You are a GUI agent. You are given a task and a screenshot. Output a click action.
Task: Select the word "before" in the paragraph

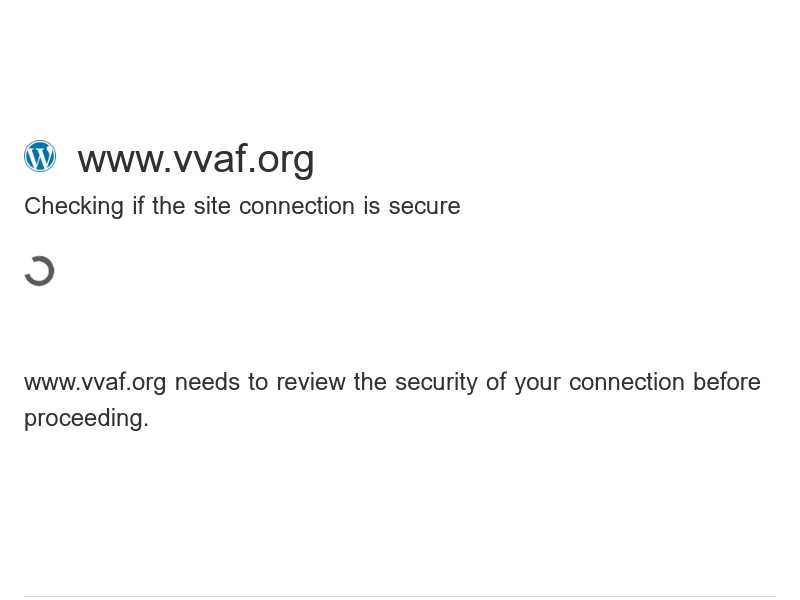tap(727, 382)
